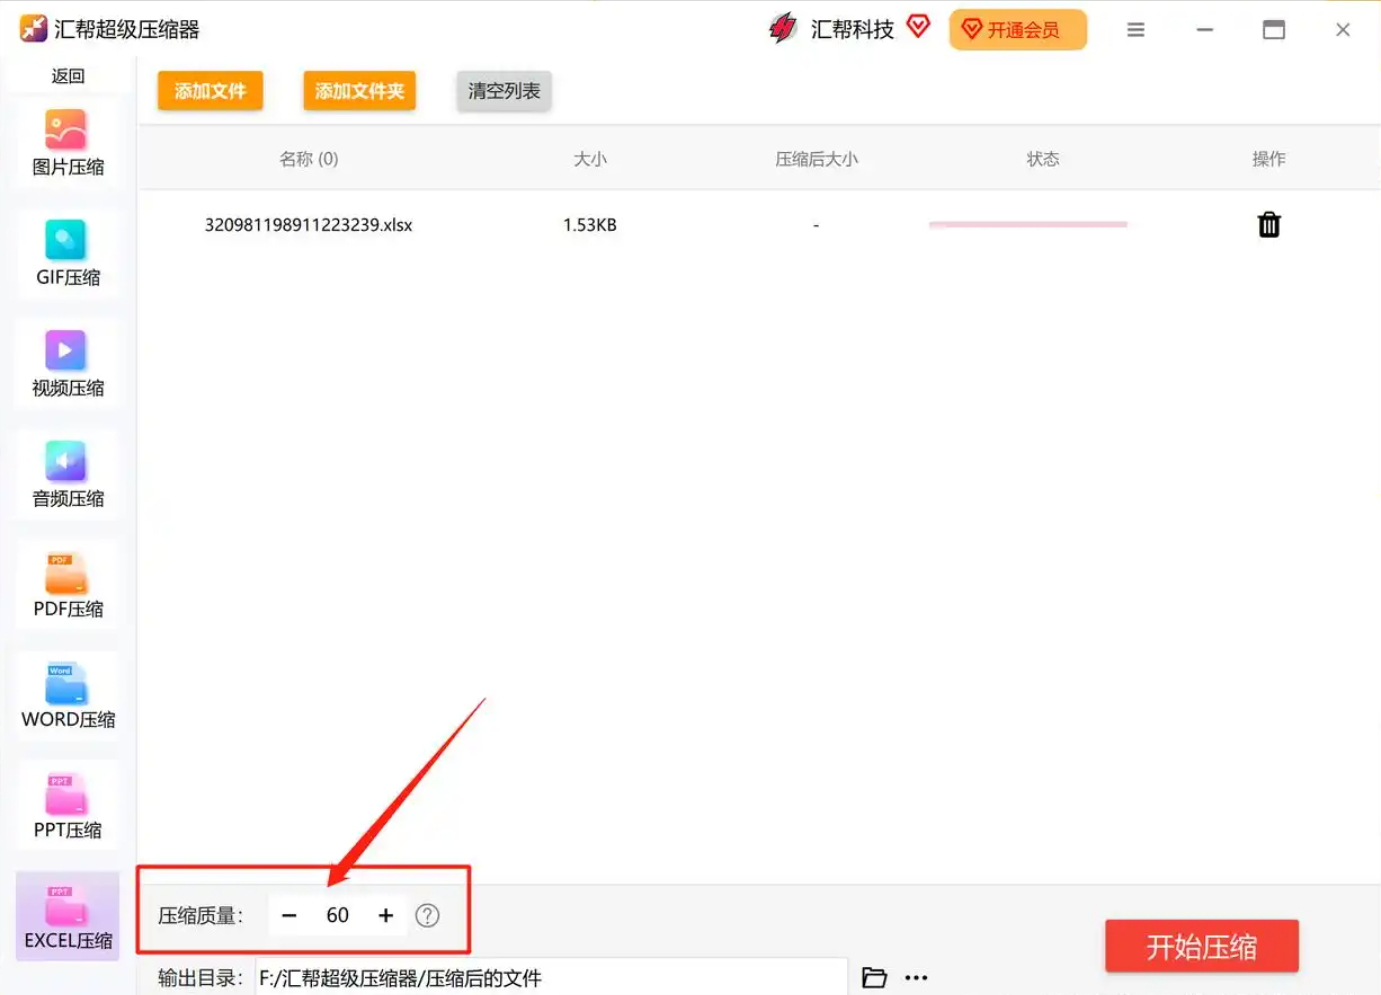
Task: Maximize the compressor window
Action: click(1274, 30)
